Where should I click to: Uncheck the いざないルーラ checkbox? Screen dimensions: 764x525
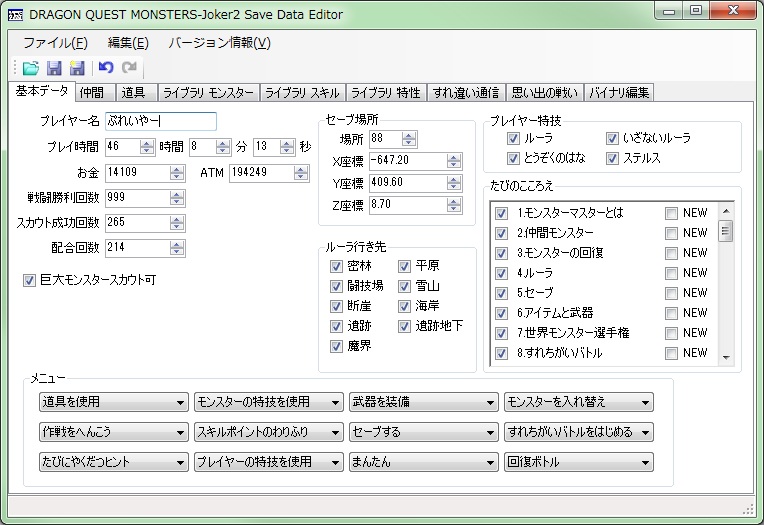tap(612, 138)
